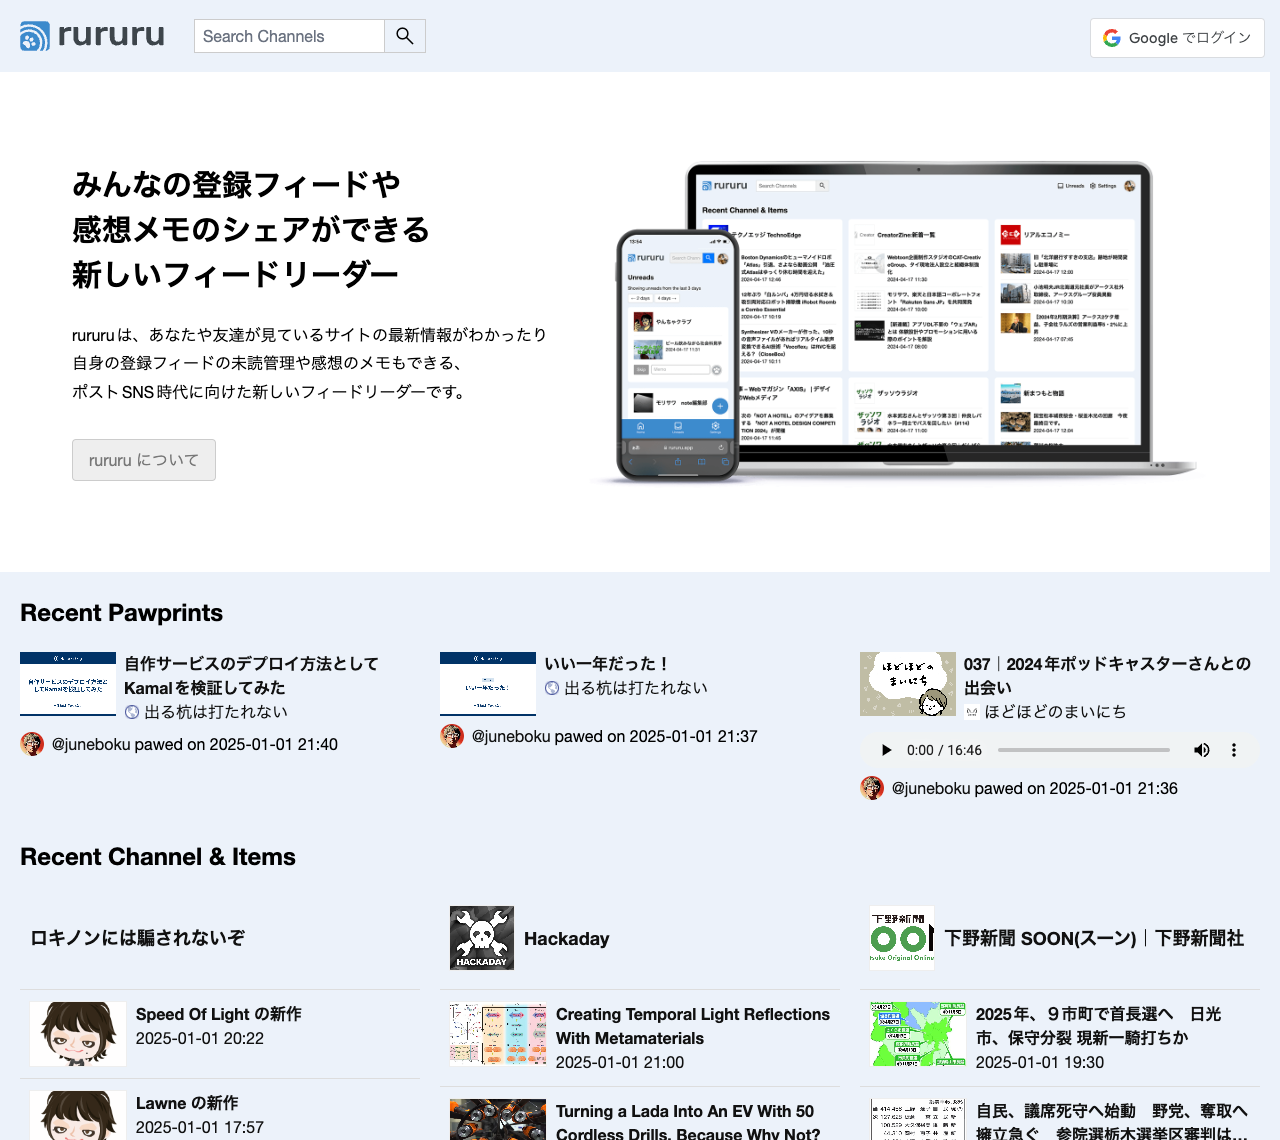Click the Turning a Lada Into An EV thumbnail

coord(498,1120)
